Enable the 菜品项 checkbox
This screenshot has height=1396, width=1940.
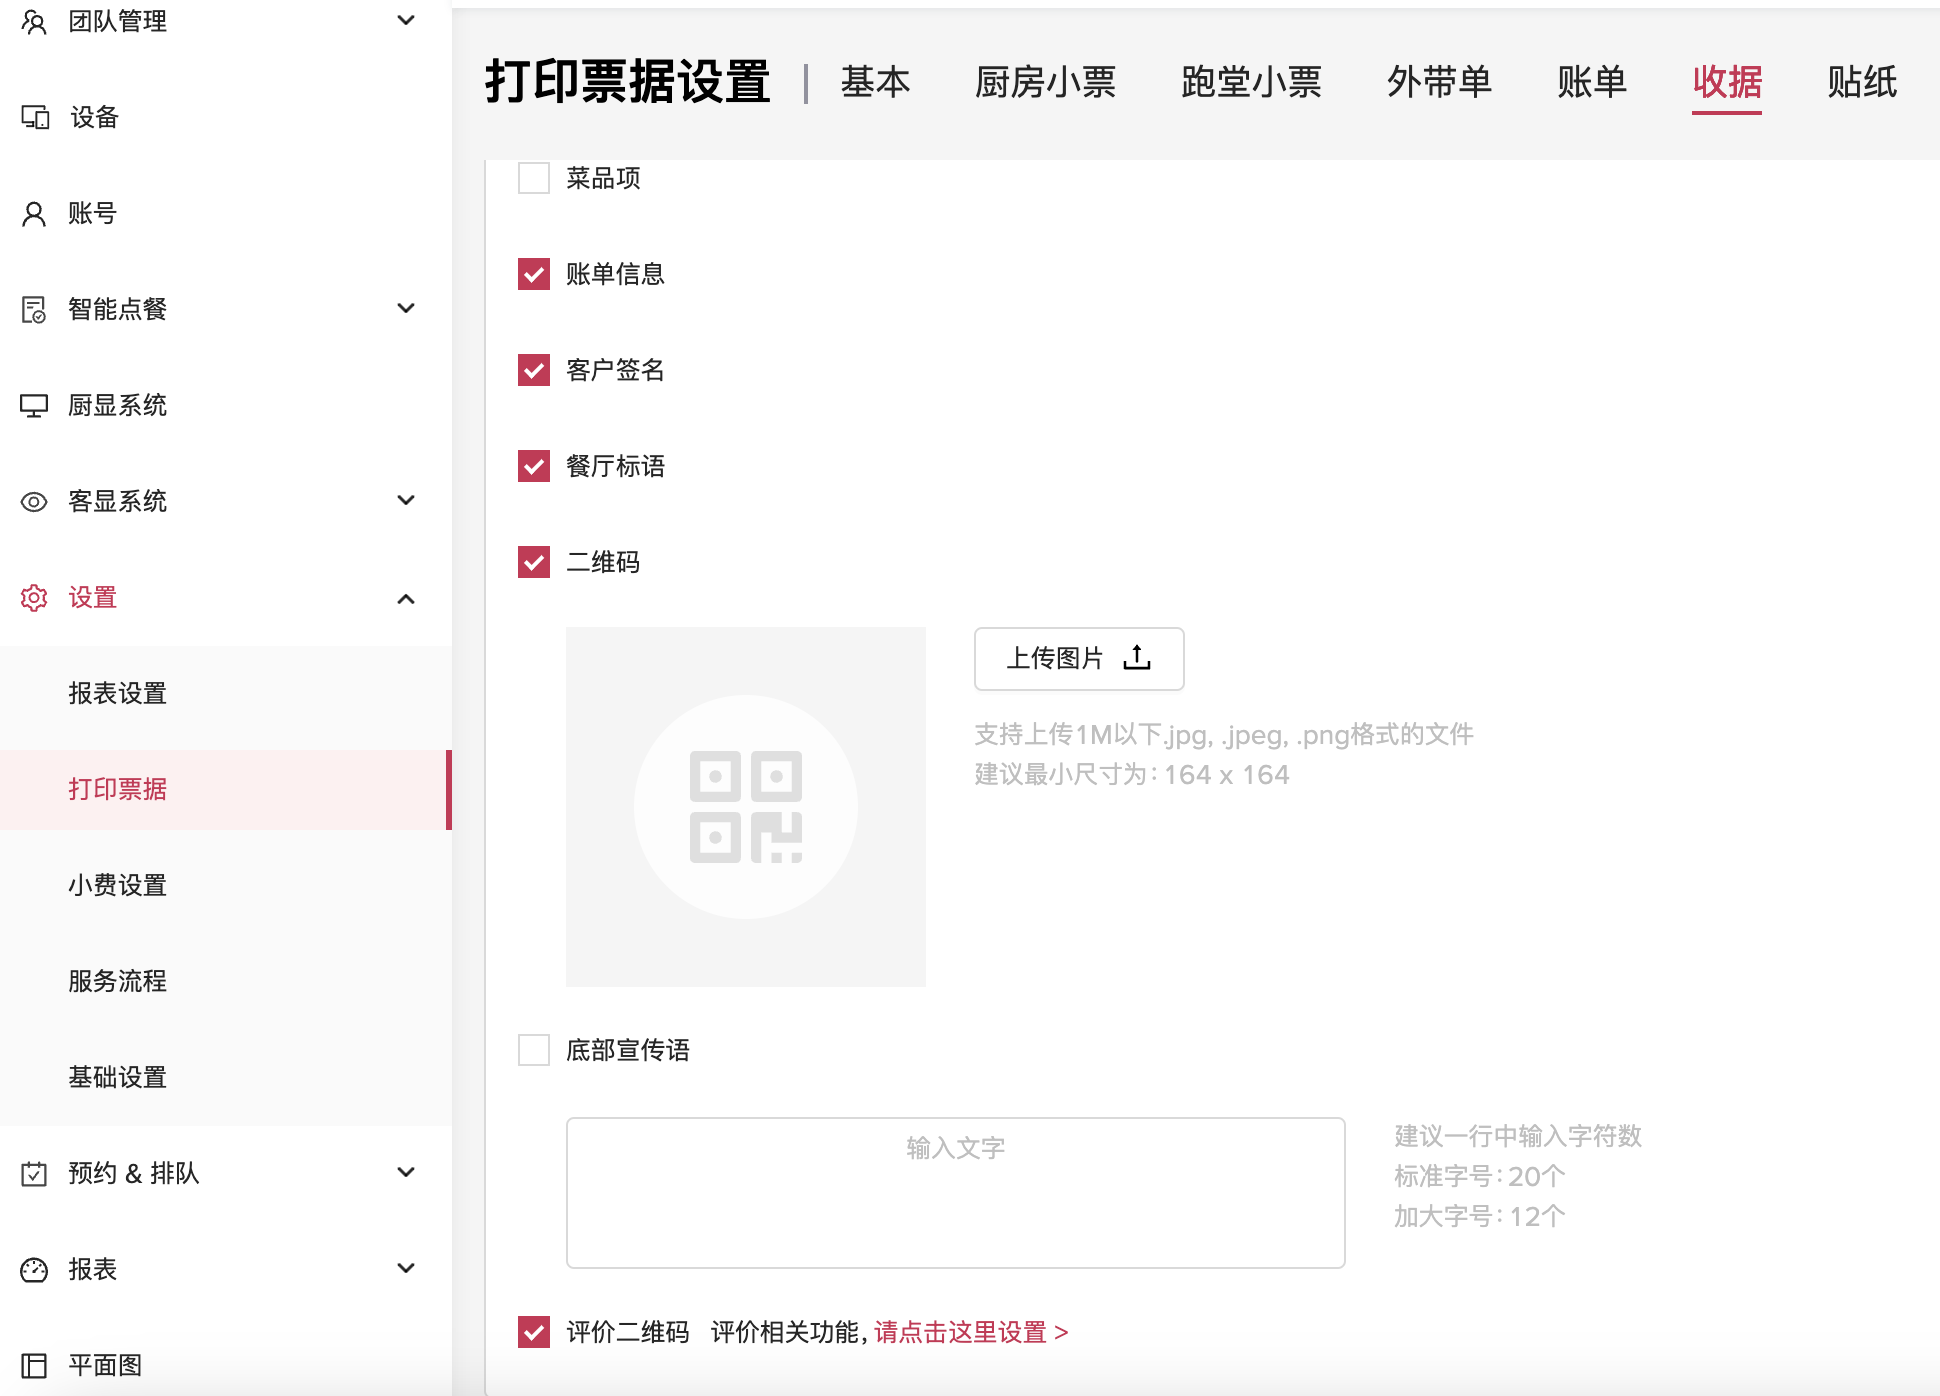(x=534, y=178)
